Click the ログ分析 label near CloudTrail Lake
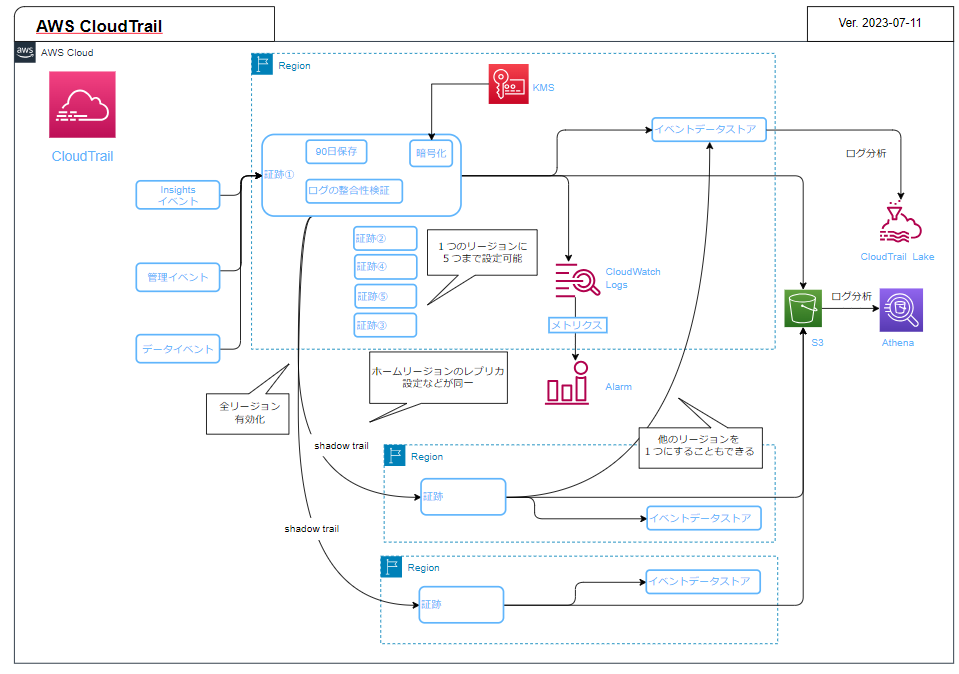The width and height of the screenshot is (959, 674). click(x=865, y=153)
